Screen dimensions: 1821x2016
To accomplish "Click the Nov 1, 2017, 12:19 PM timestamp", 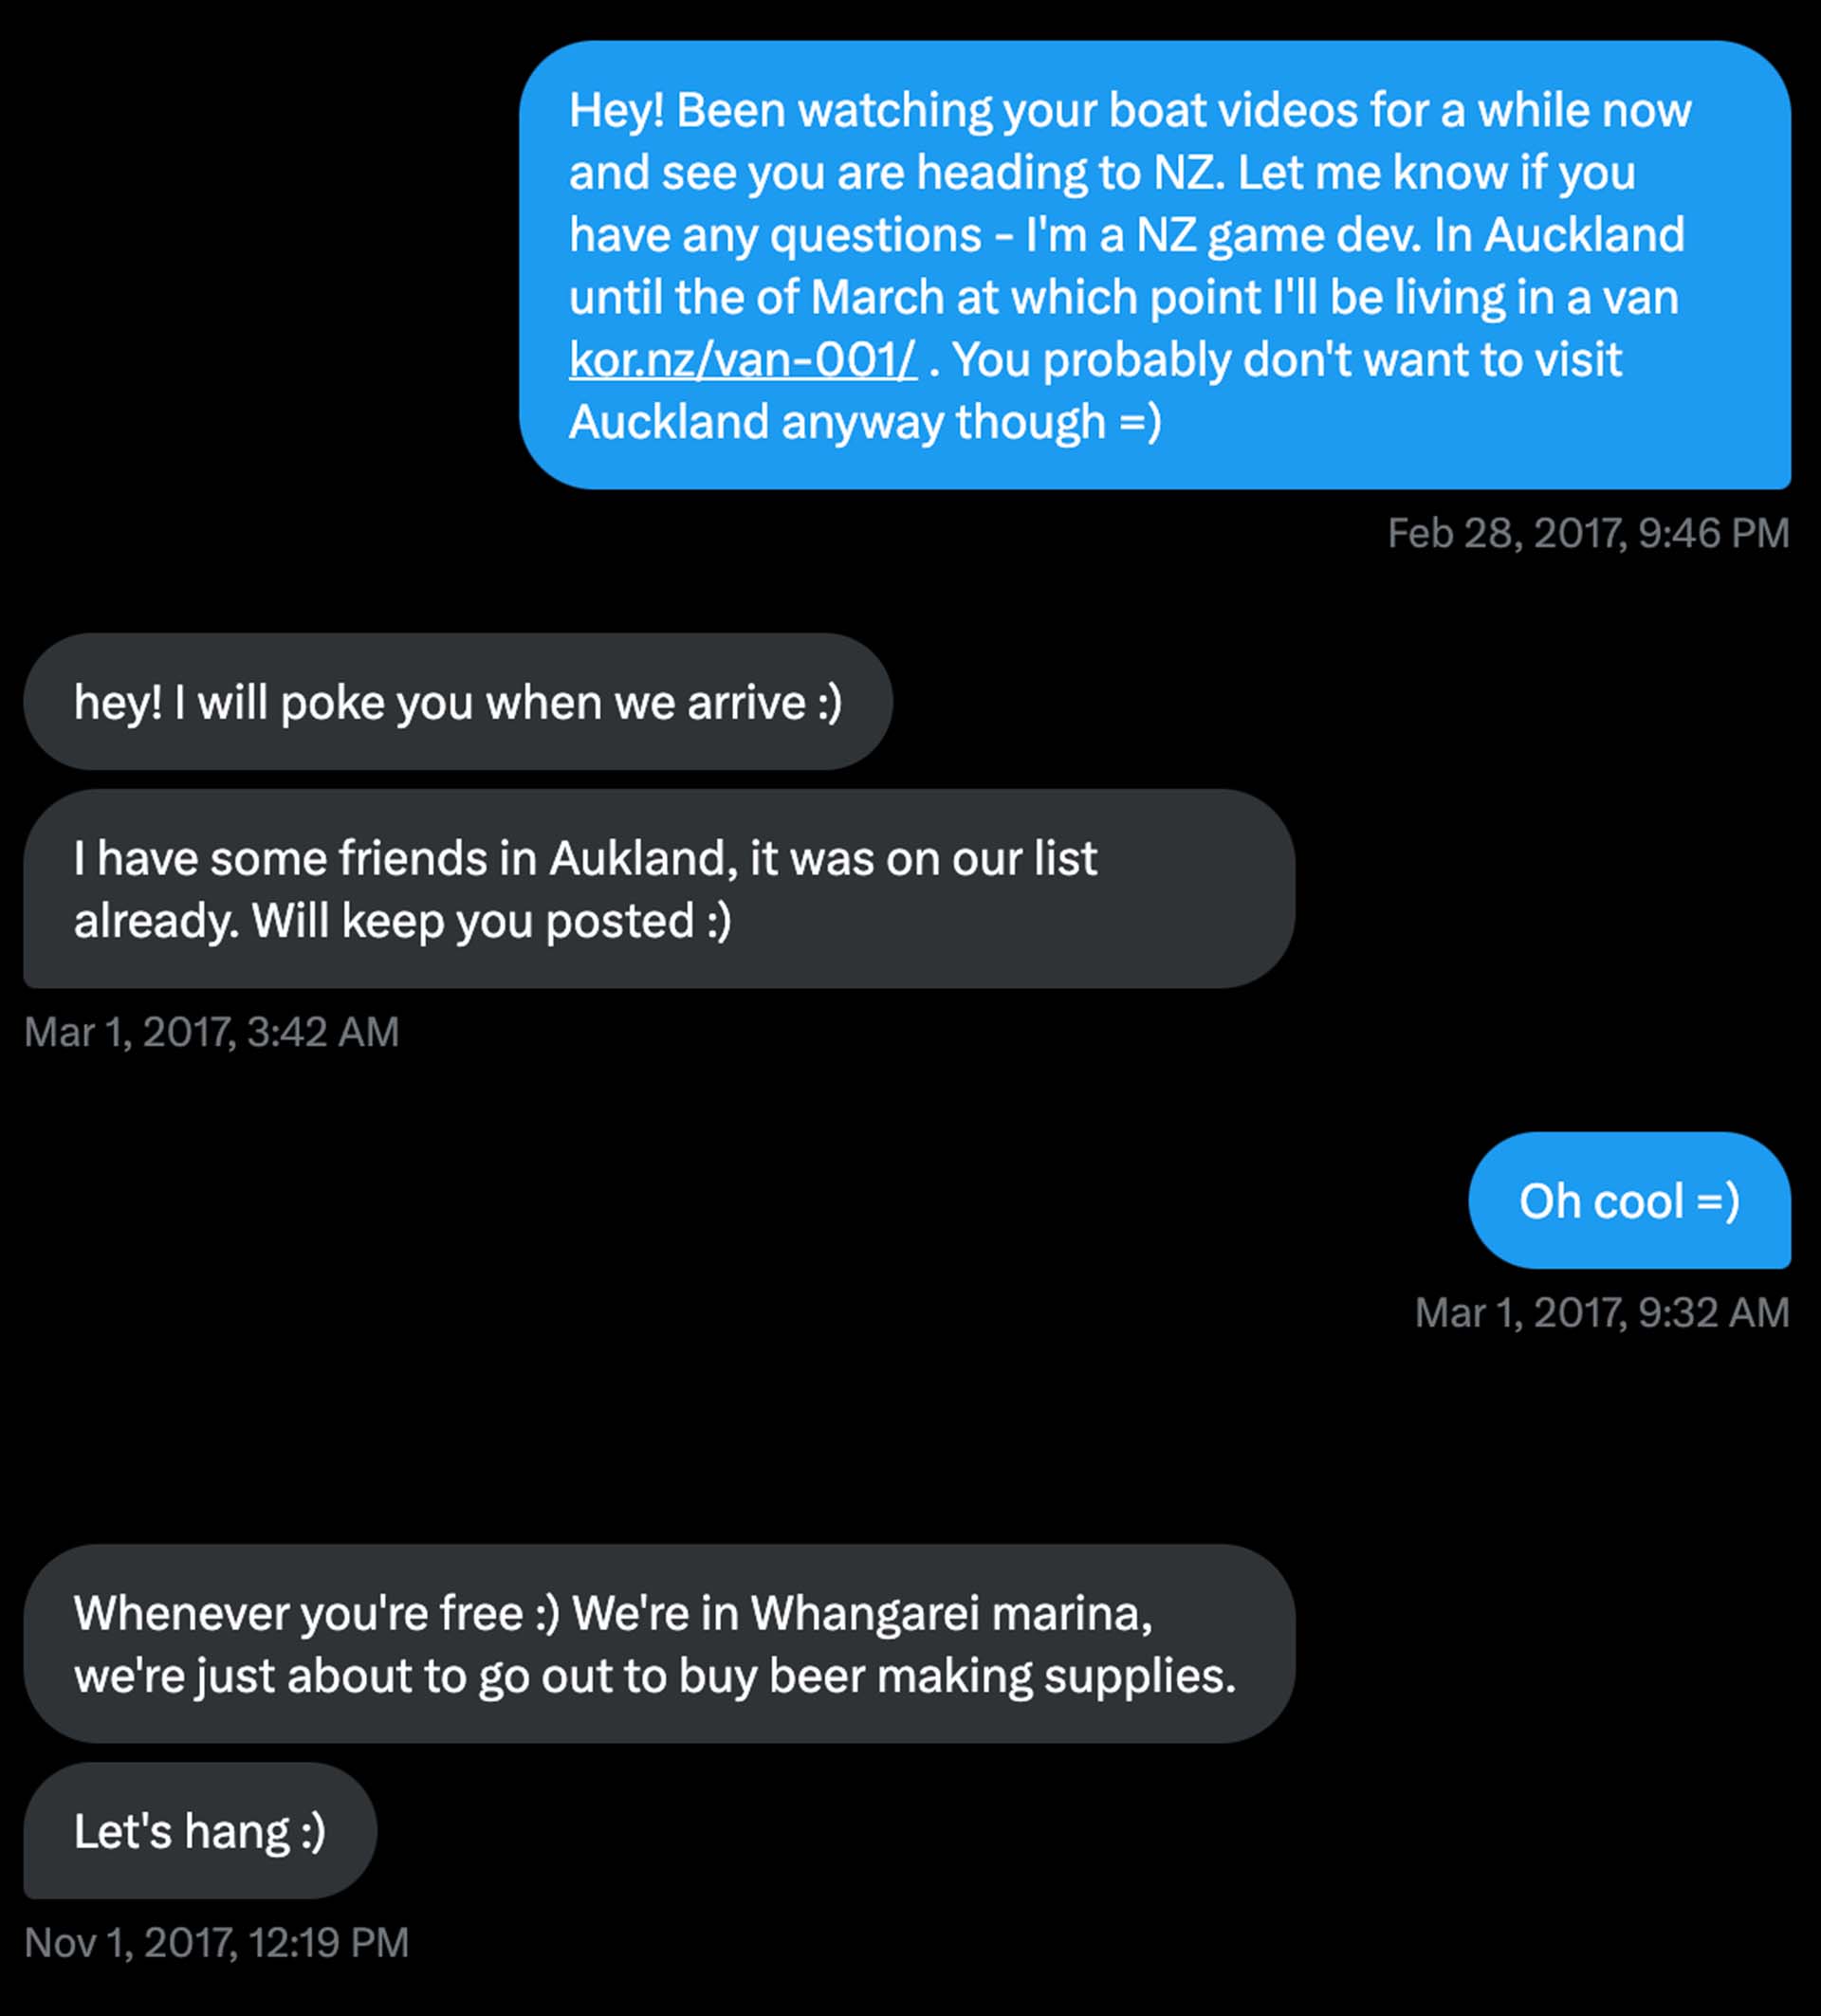I will point(216,1943).
